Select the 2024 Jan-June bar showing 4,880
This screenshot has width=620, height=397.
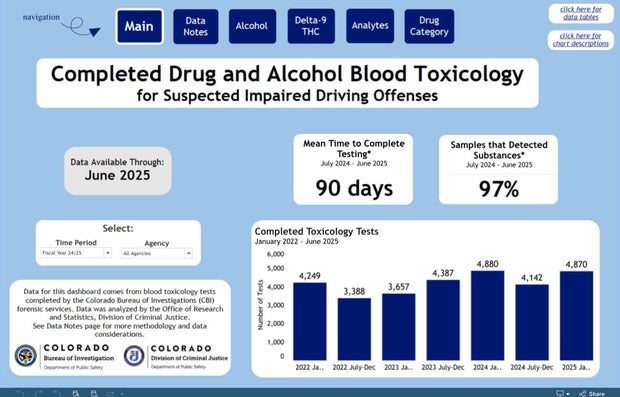pos(488,315)
